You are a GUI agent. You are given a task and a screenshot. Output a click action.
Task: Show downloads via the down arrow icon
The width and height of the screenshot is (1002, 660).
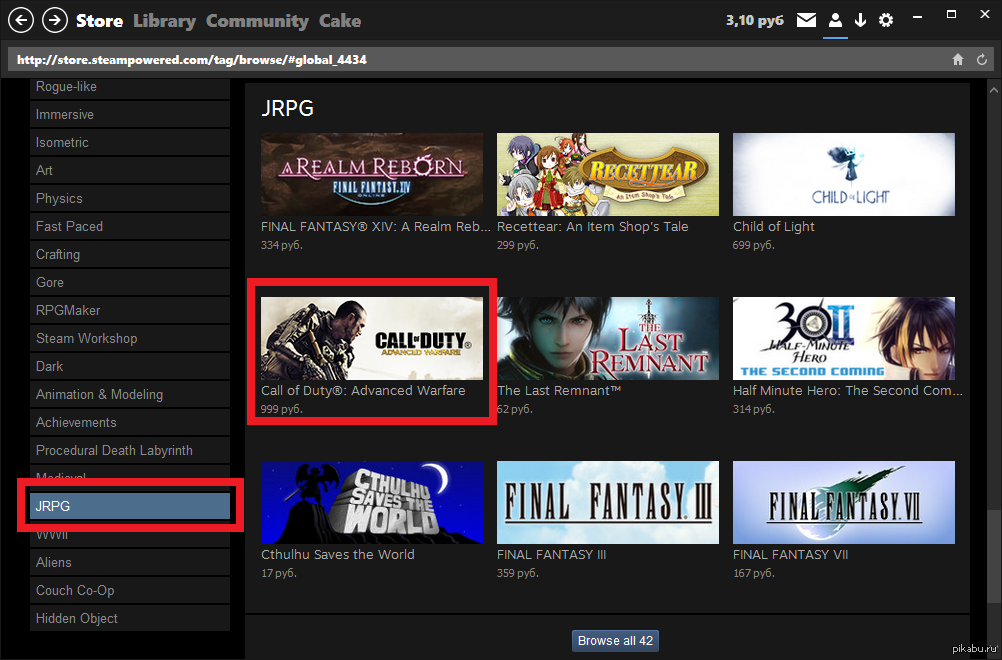click(860, 20)
